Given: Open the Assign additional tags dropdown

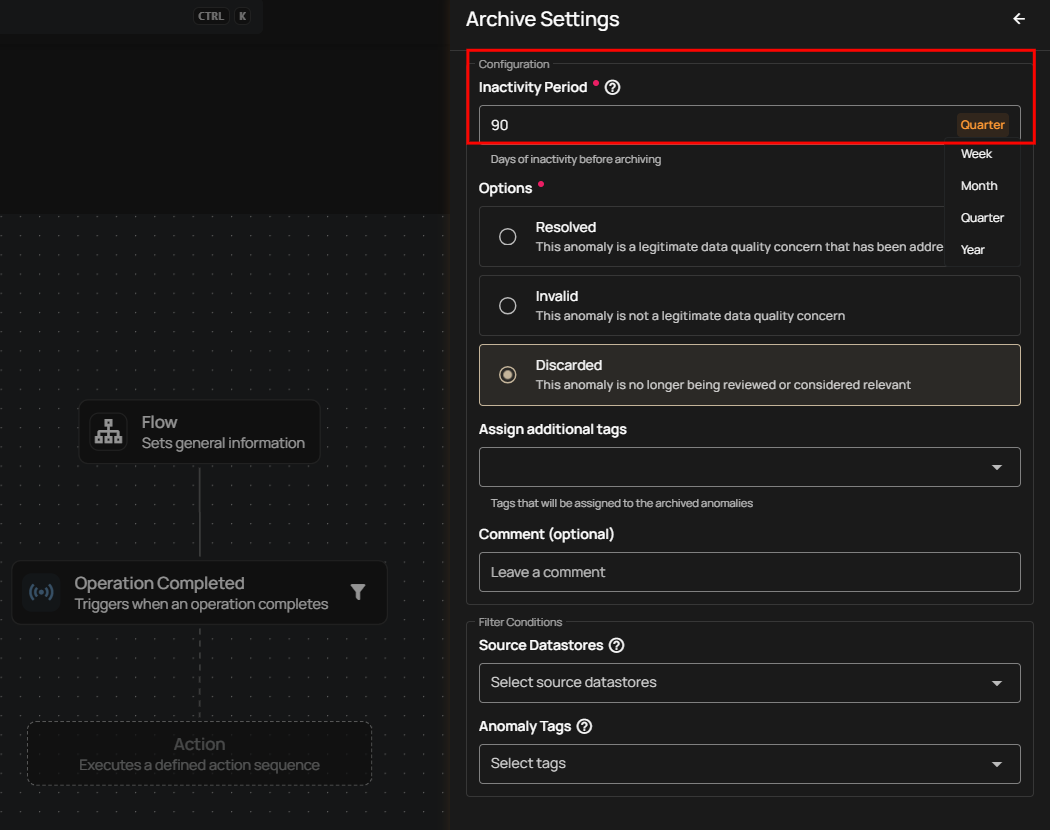Looking at the screenshot, I should [x=749, y=467].
